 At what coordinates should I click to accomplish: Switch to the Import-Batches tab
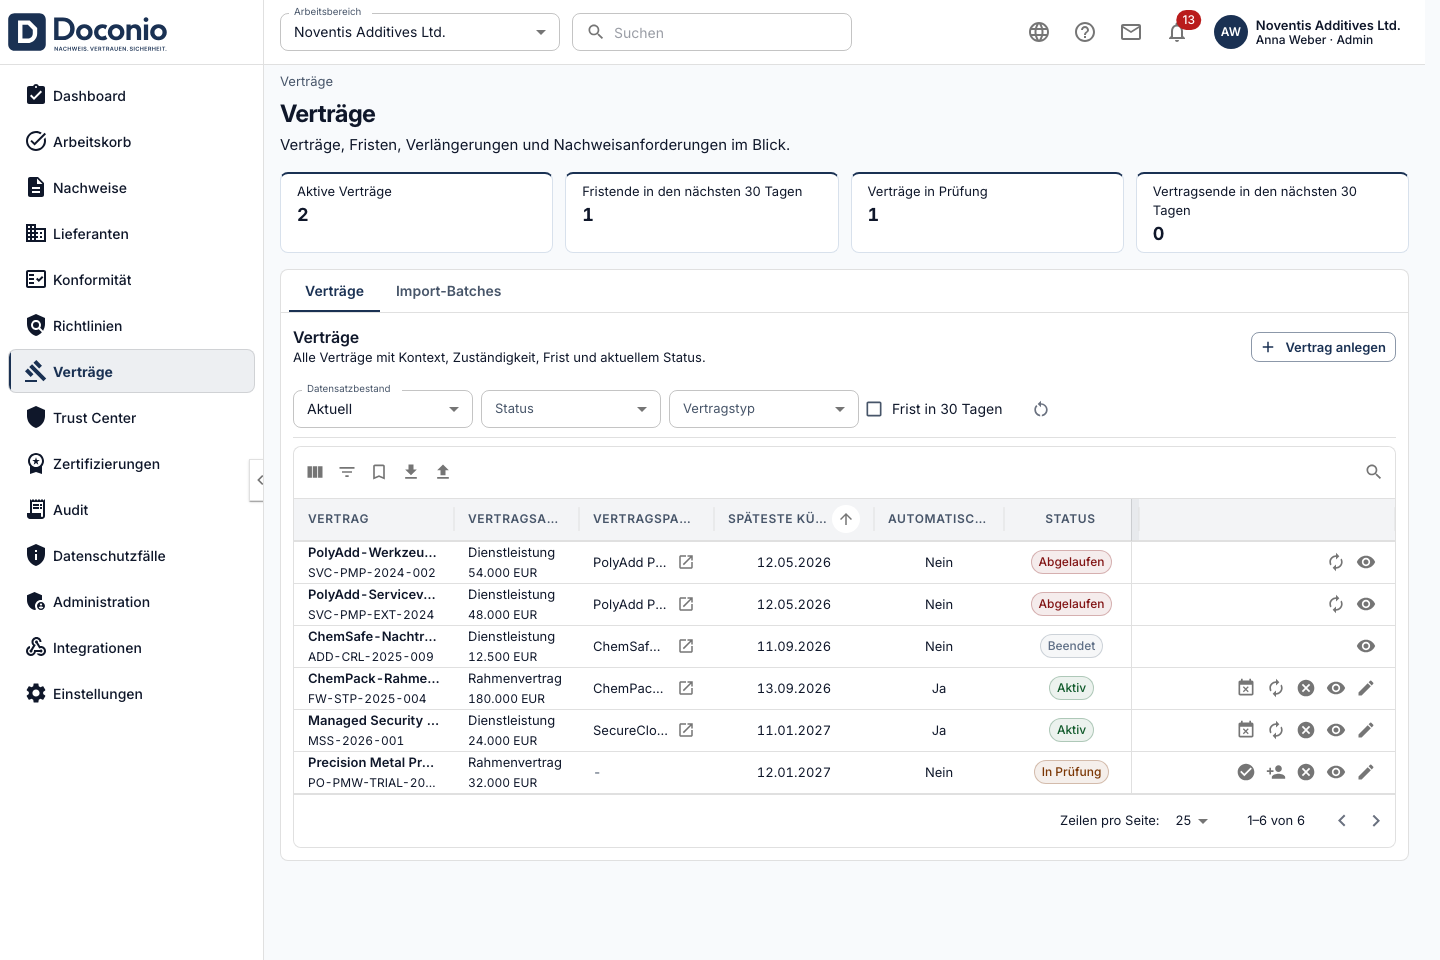[x=448, y=291]
